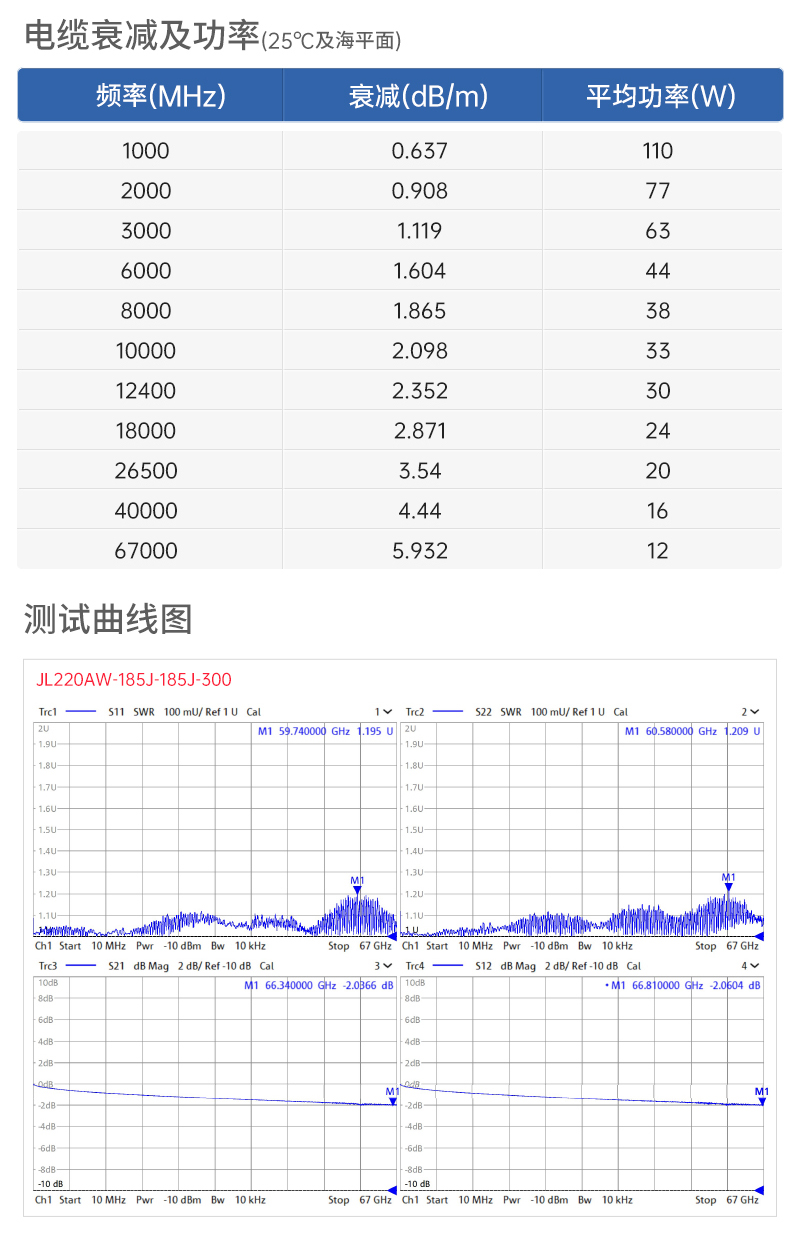Click average power 24 in the 18000 row

click(x=658, y=431)
